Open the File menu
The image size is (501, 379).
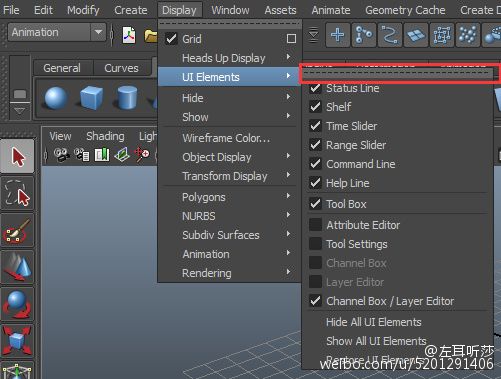tap(11, 10)
